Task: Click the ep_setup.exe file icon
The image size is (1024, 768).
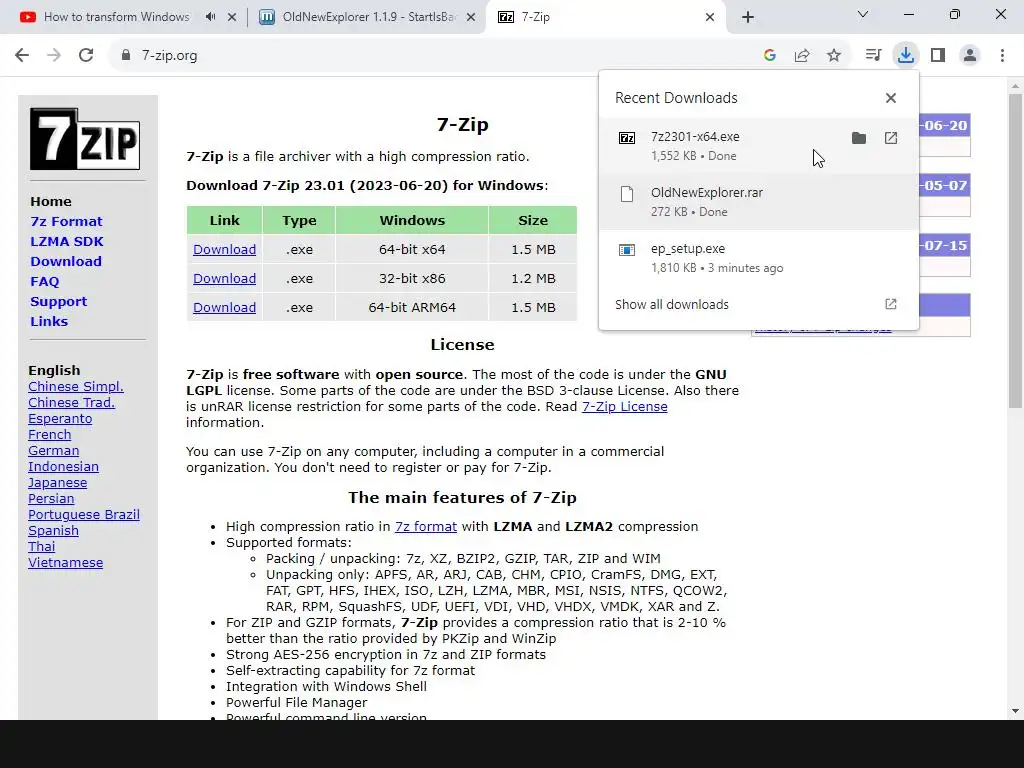Action: [627, 250]
